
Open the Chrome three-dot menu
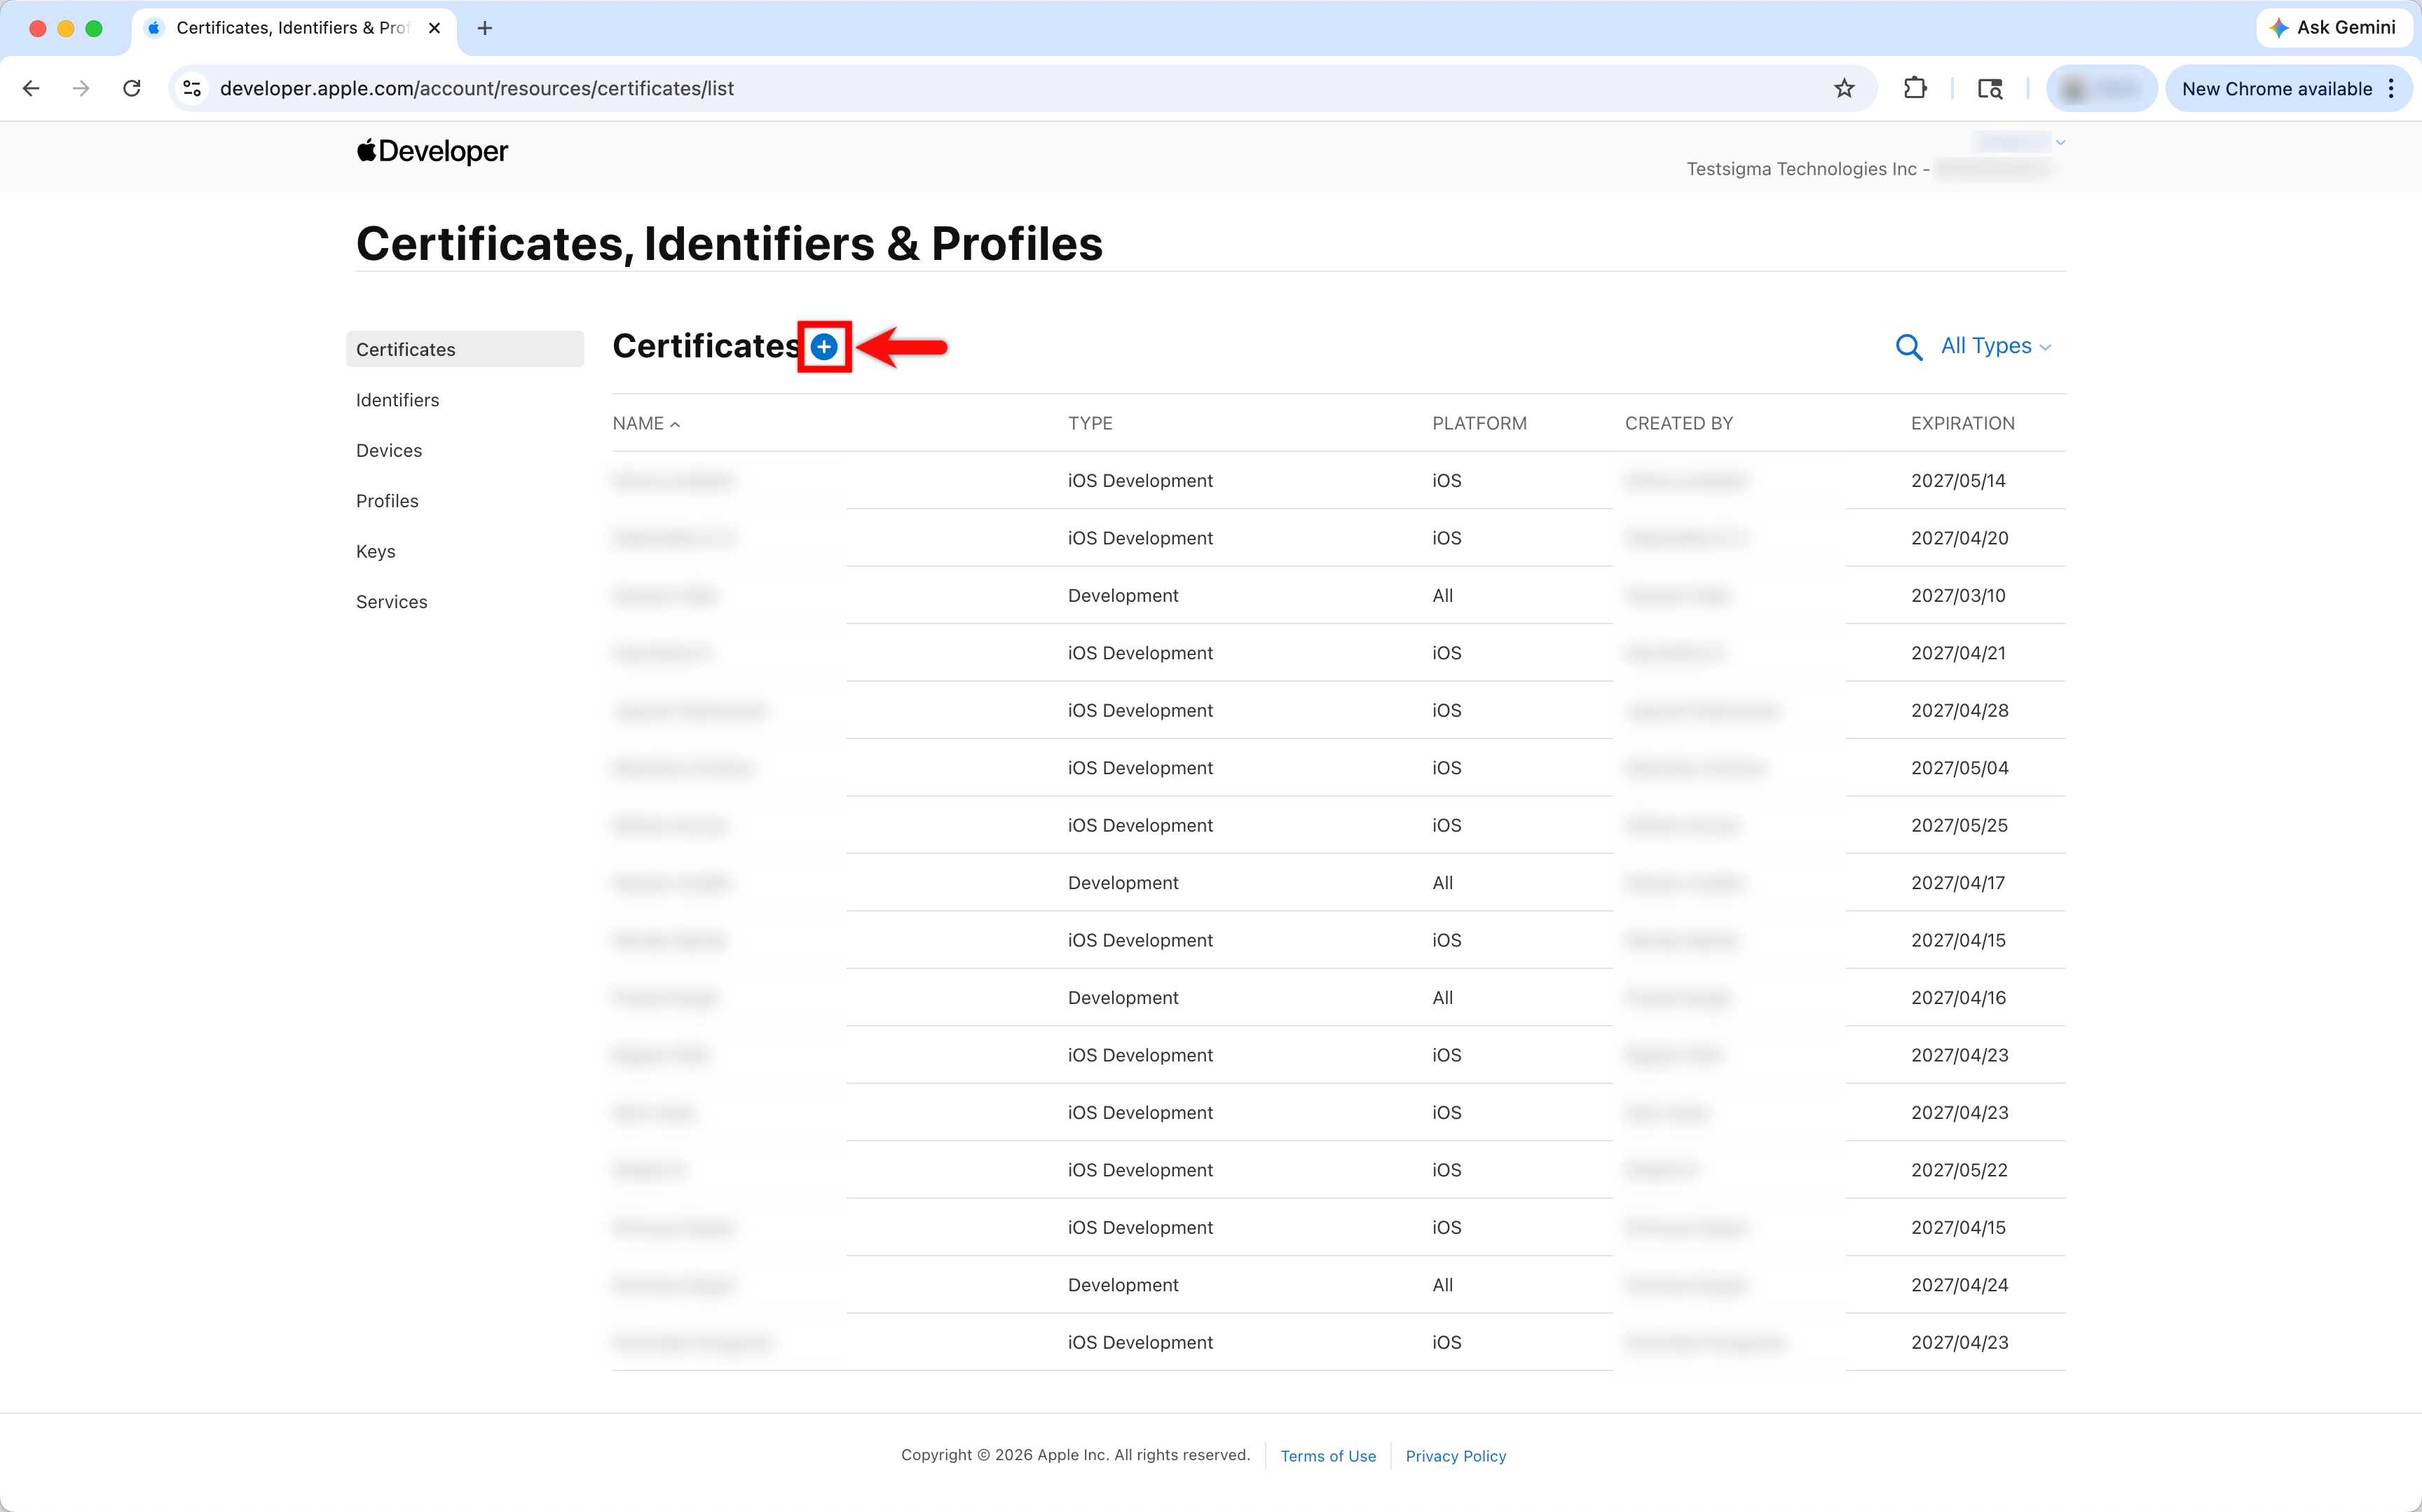pos(2391,88)
